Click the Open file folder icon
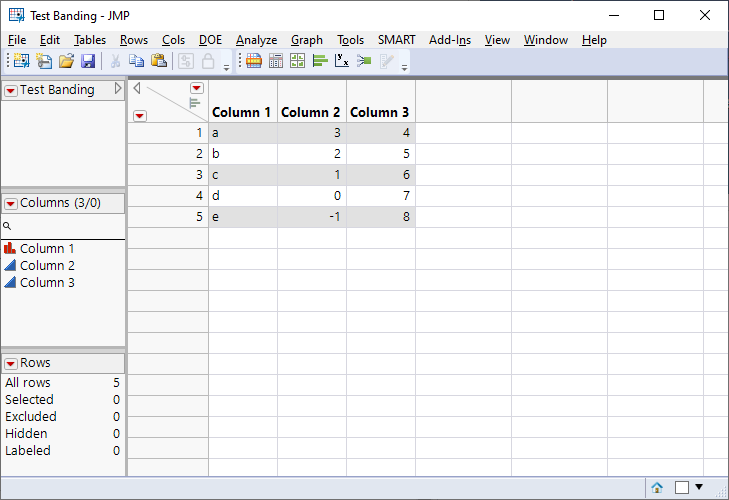 [x=66, y=61]
